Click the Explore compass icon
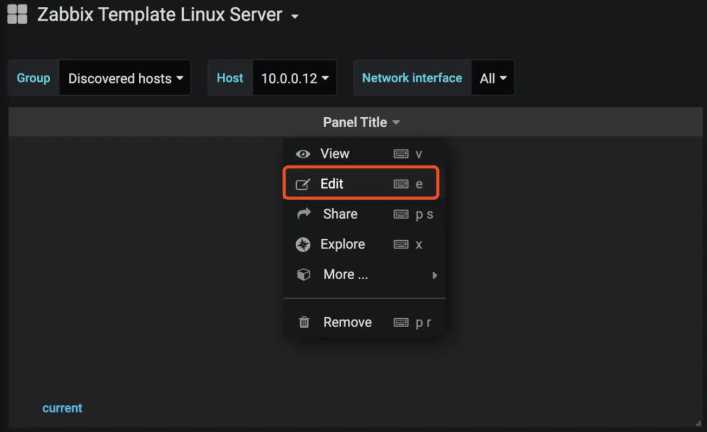The width and height of the screenshot is (707, 432). click(303, 244)
